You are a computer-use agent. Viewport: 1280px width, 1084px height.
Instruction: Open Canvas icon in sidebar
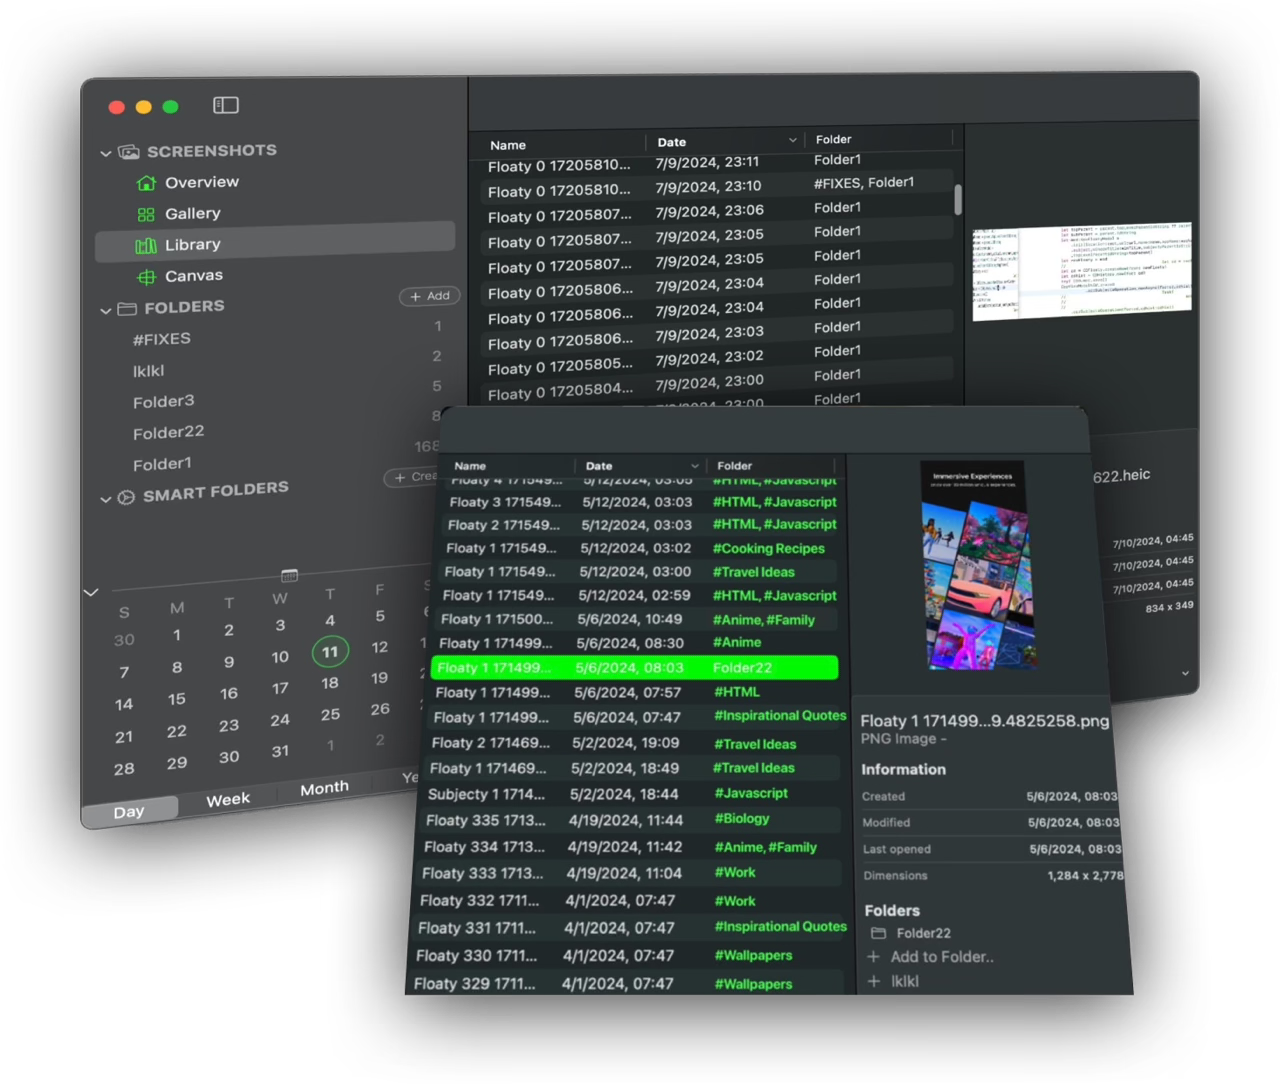pyautogui.click(x=146, y=276)
